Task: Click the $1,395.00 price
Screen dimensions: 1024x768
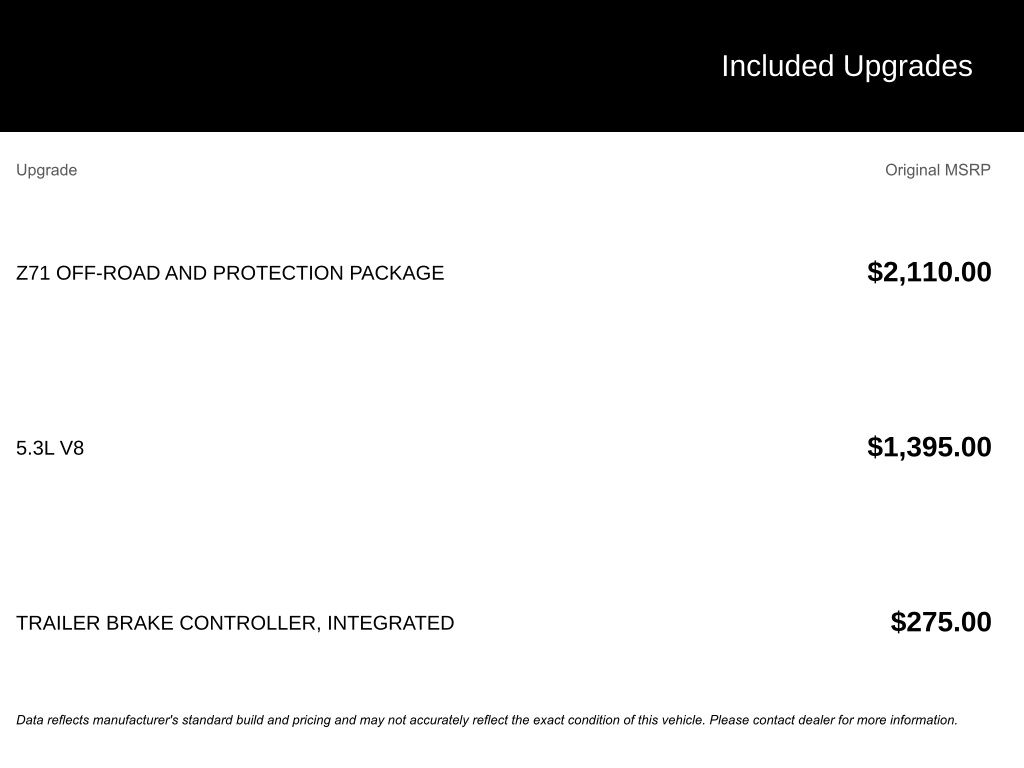Action: pos(929,447)
